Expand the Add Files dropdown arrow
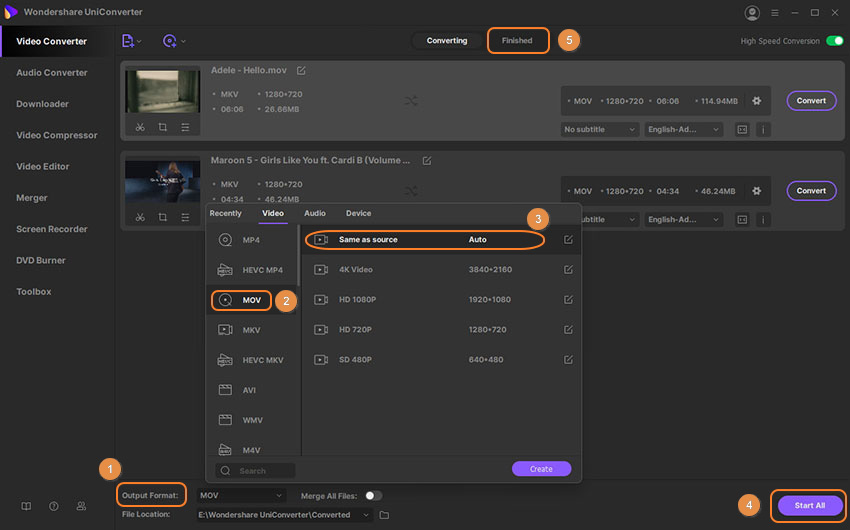850x530 pixels. coord(139,41)
